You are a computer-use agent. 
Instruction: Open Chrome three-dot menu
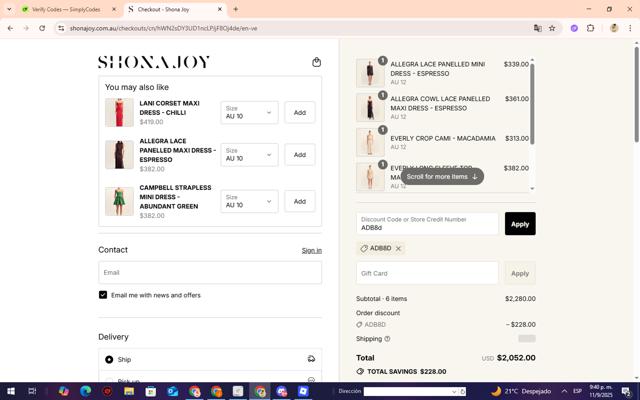tap(630, 28)
